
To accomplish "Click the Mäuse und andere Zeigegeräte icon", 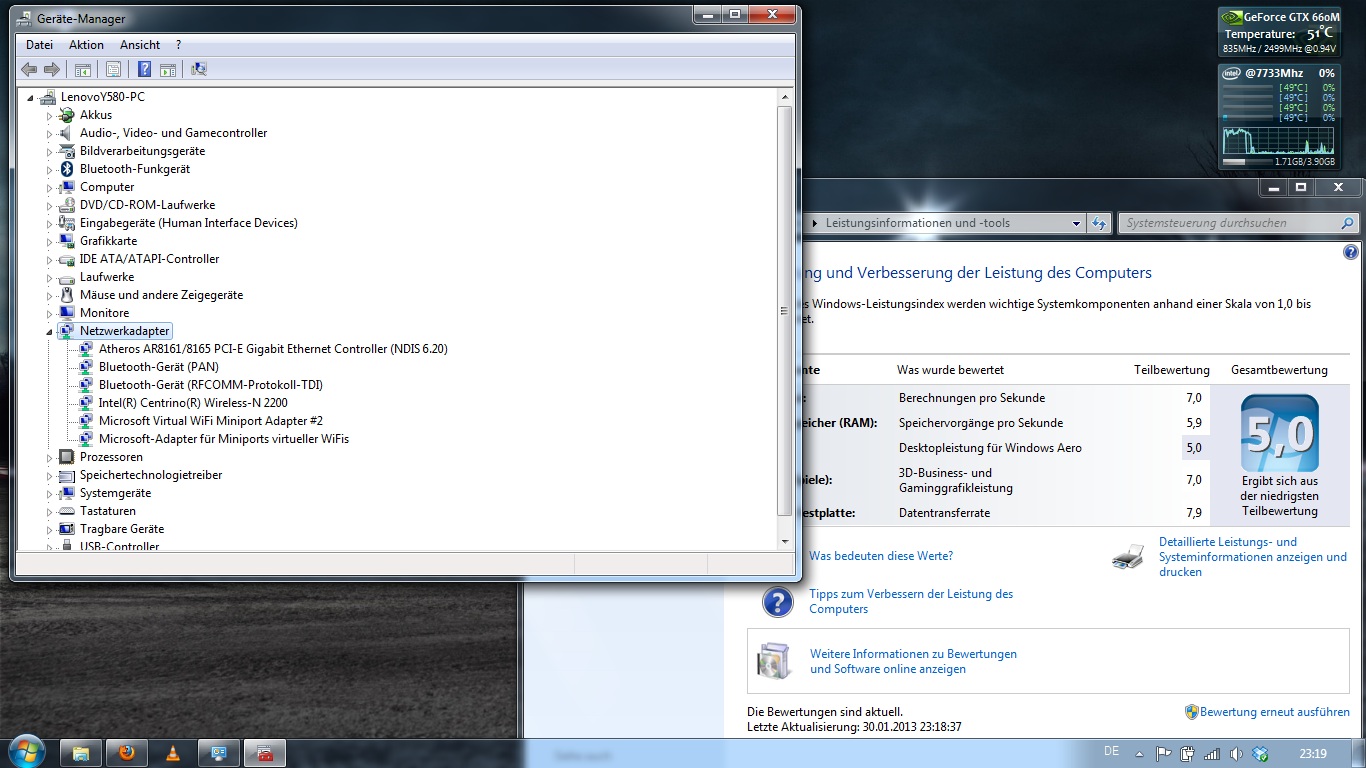I will click(67, 295).
